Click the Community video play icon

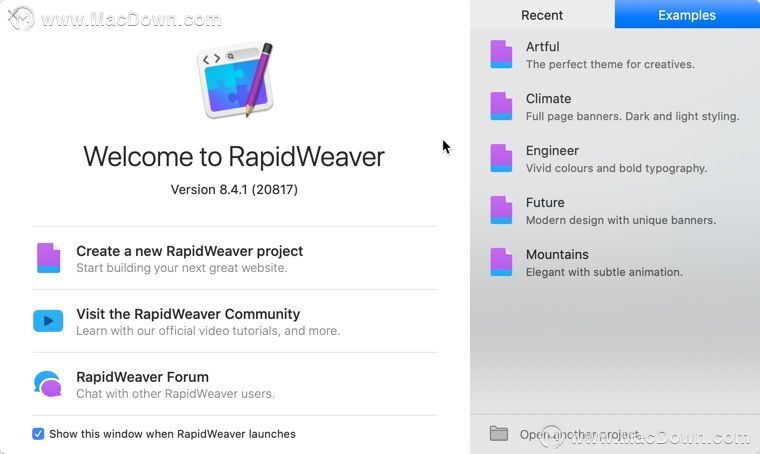click(48, 321)
